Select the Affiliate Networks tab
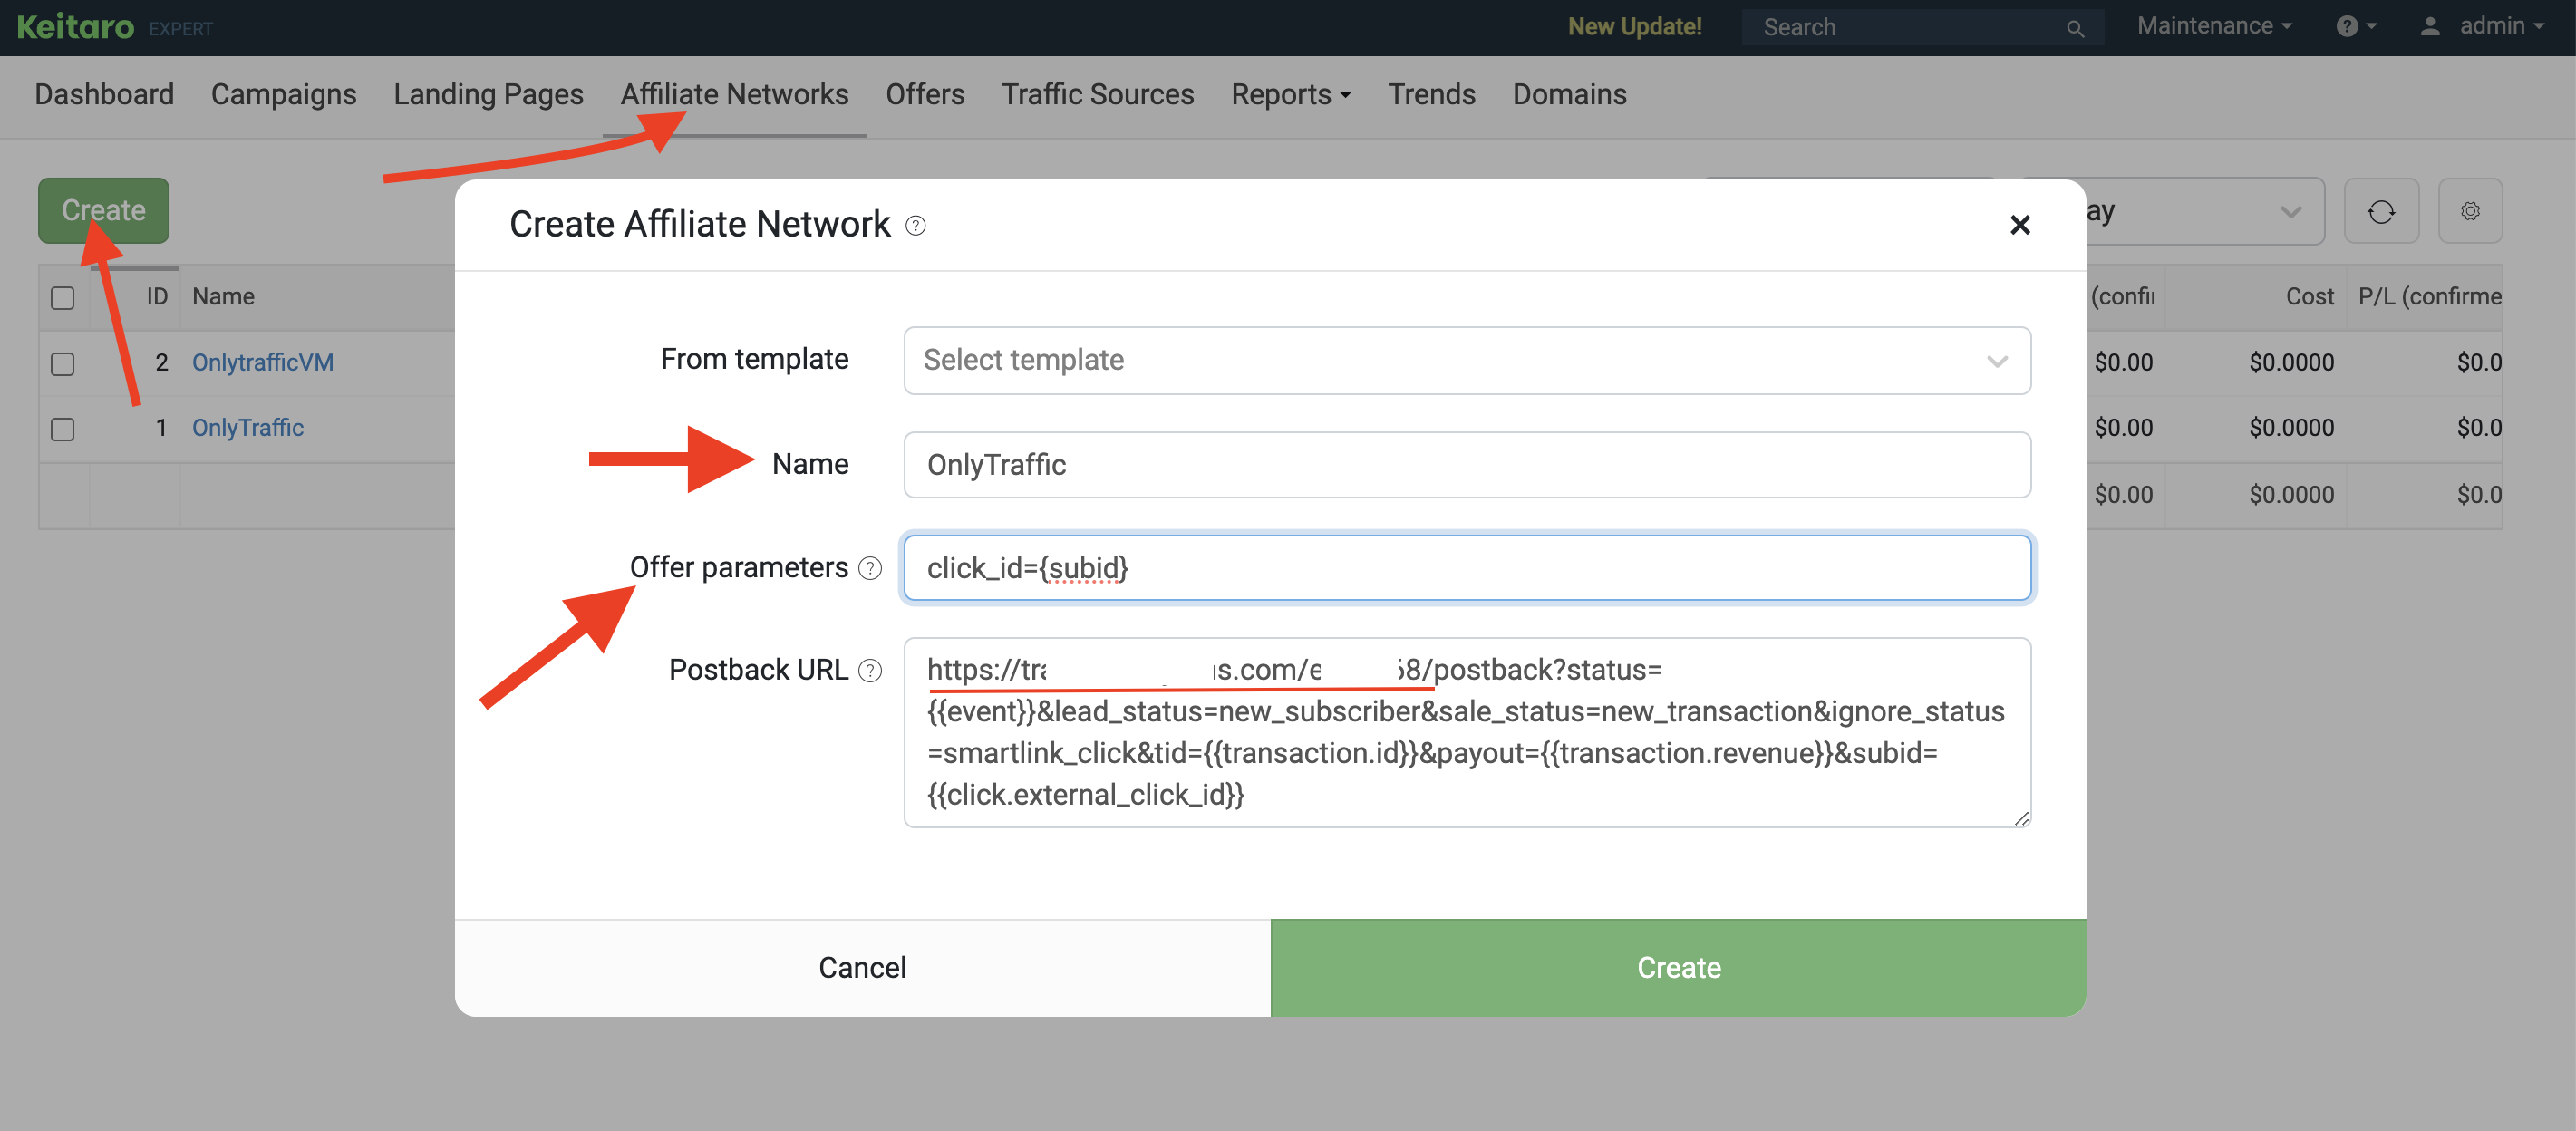 pyautogui.click(x=734, y=95)
